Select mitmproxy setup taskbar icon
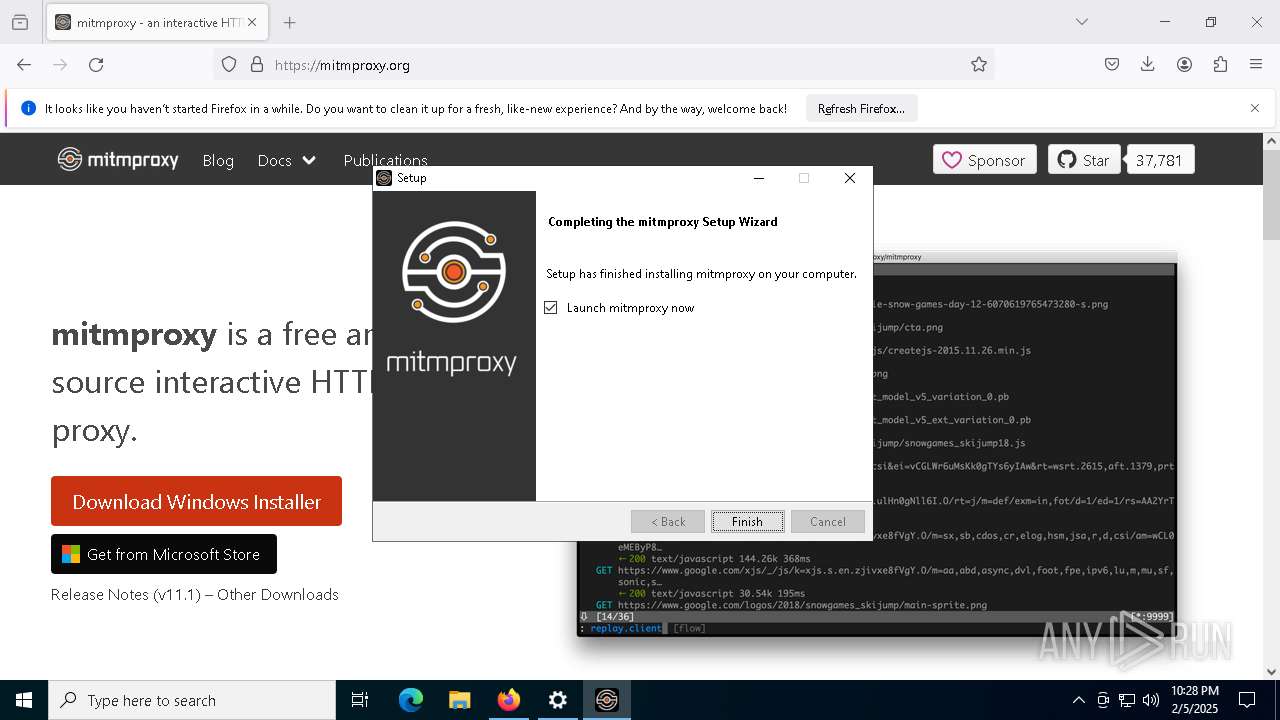The width and height of the screenshot is (1280, 720). point(607,700)
